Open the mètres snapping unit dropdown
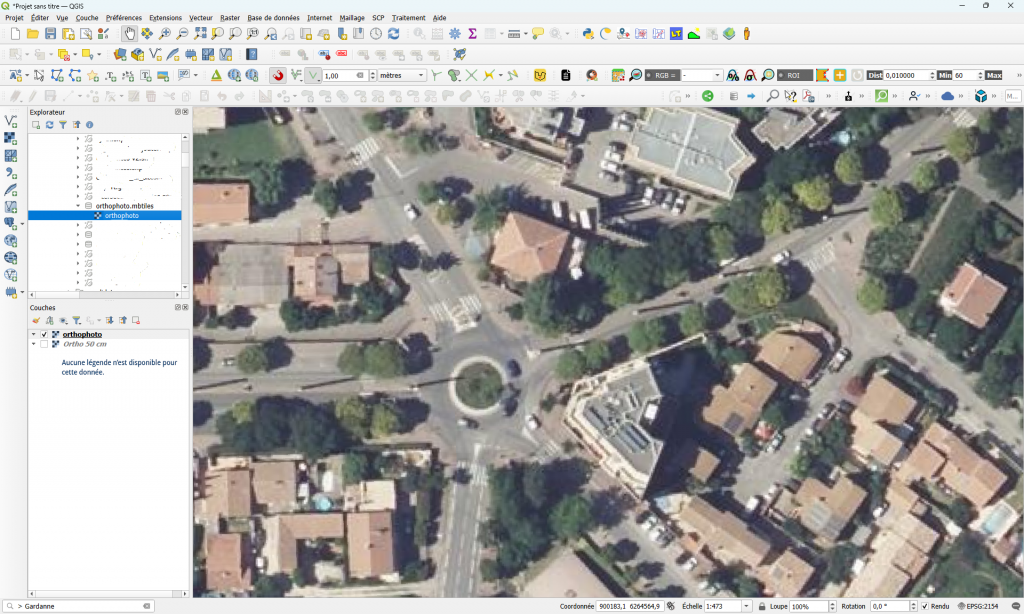Image resolution: width=1024 pixels, height=614 pixels. tap(403, 75)
